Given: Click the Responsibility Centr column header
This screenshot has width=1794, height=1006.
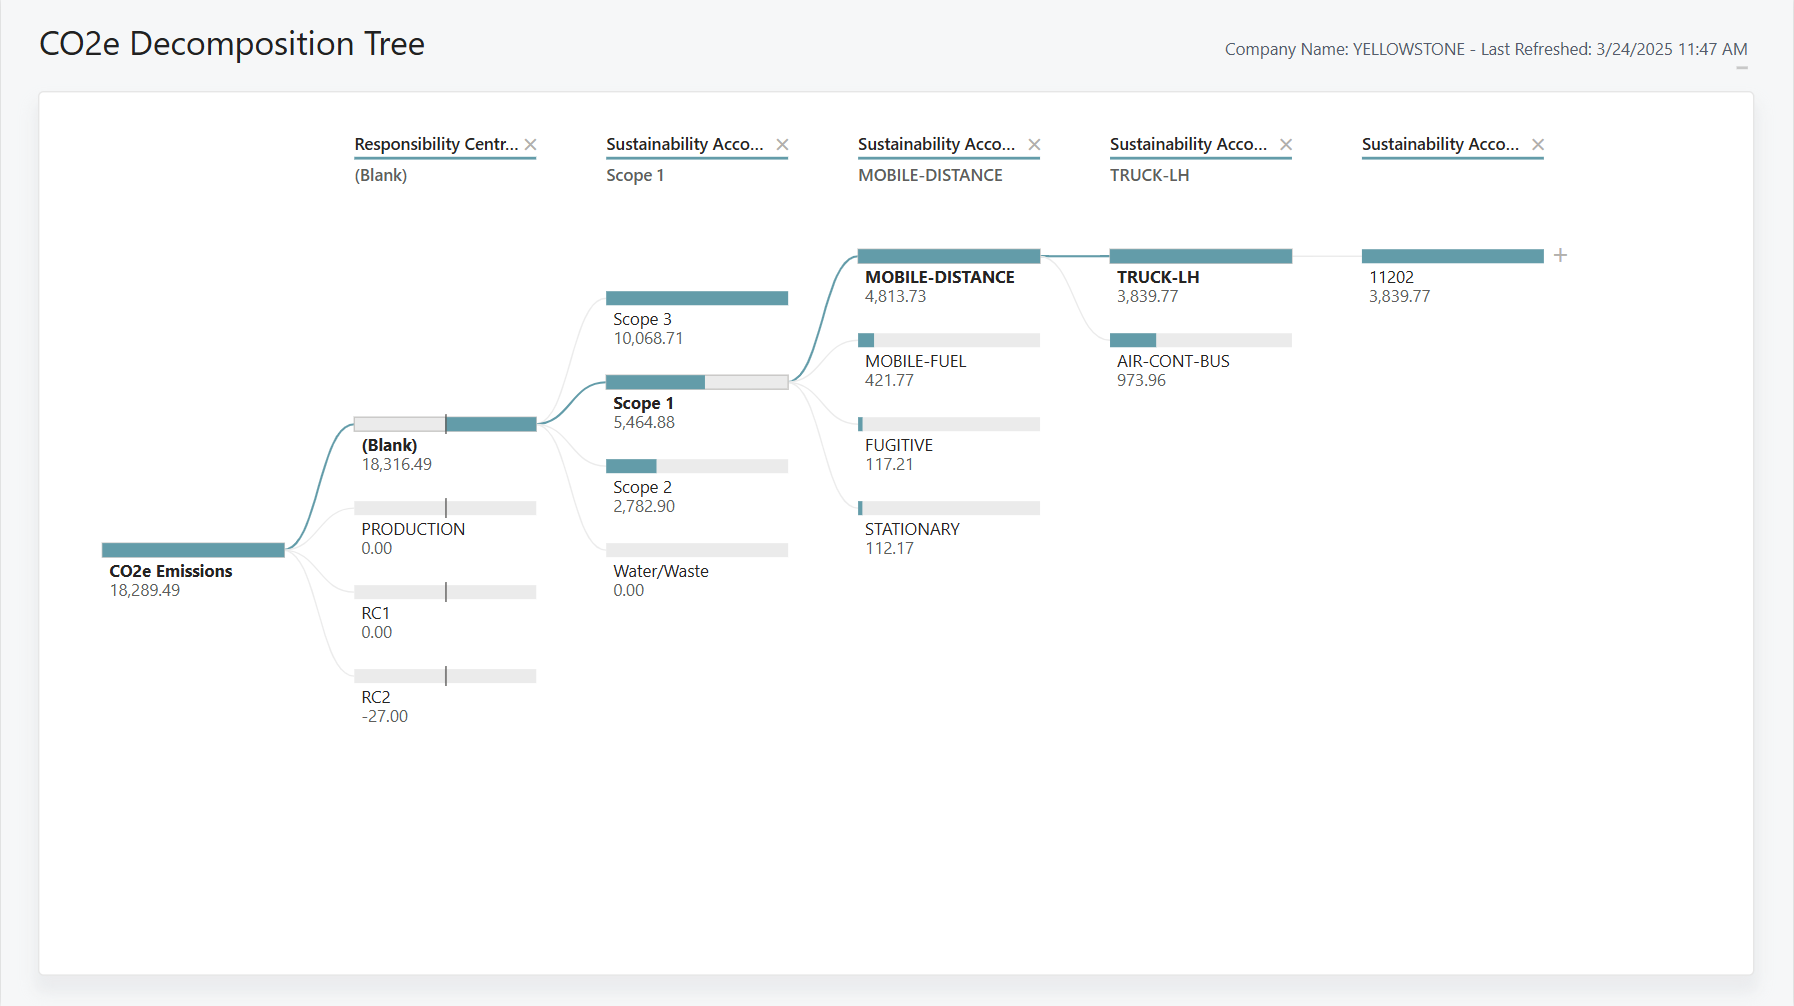Looking at the screenshot, I should (438, 144).
